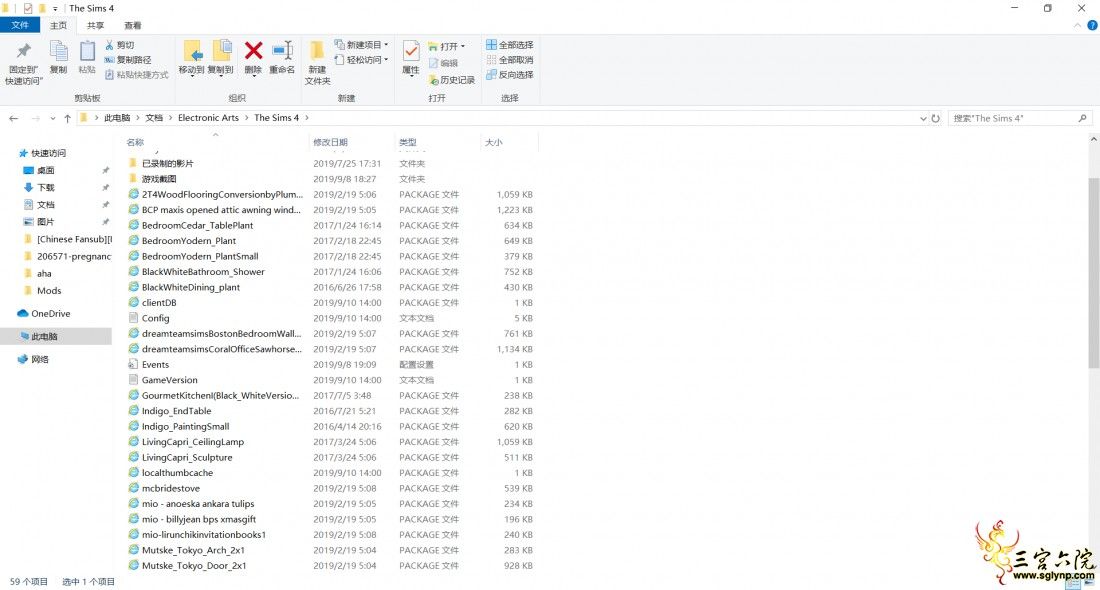Switch to the Home (主页) tab

pyautogui.click(x=58, y=25)
